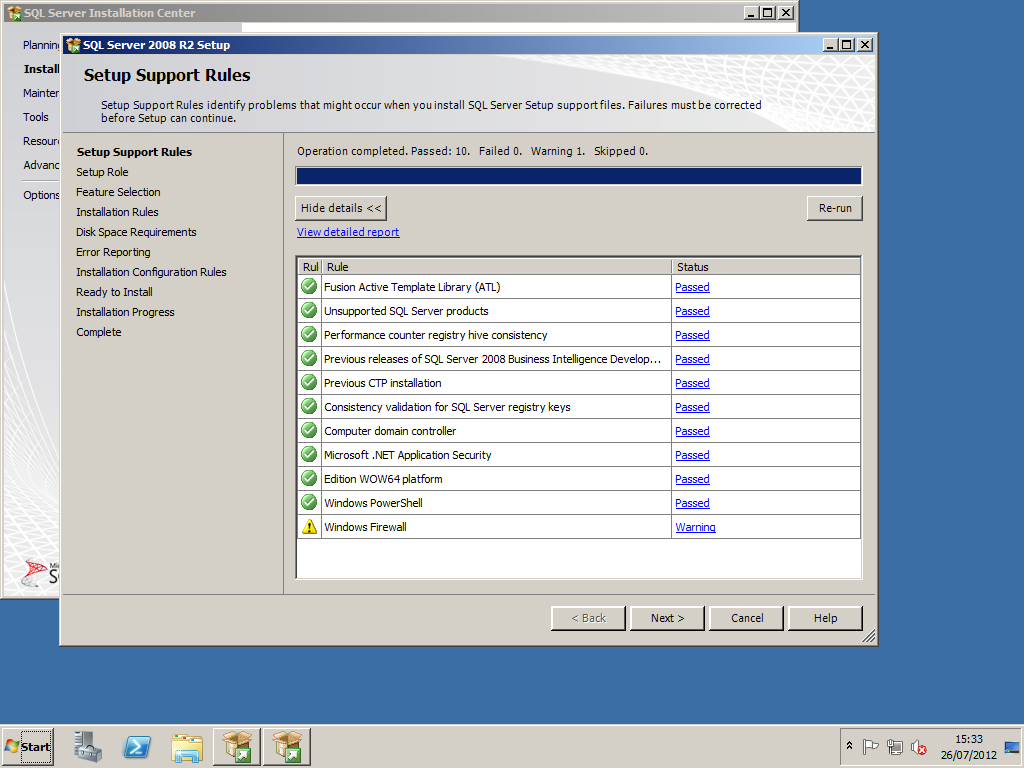Open Help for setup
This screenshot has height=768, width=1024.
tap(825, 618)
